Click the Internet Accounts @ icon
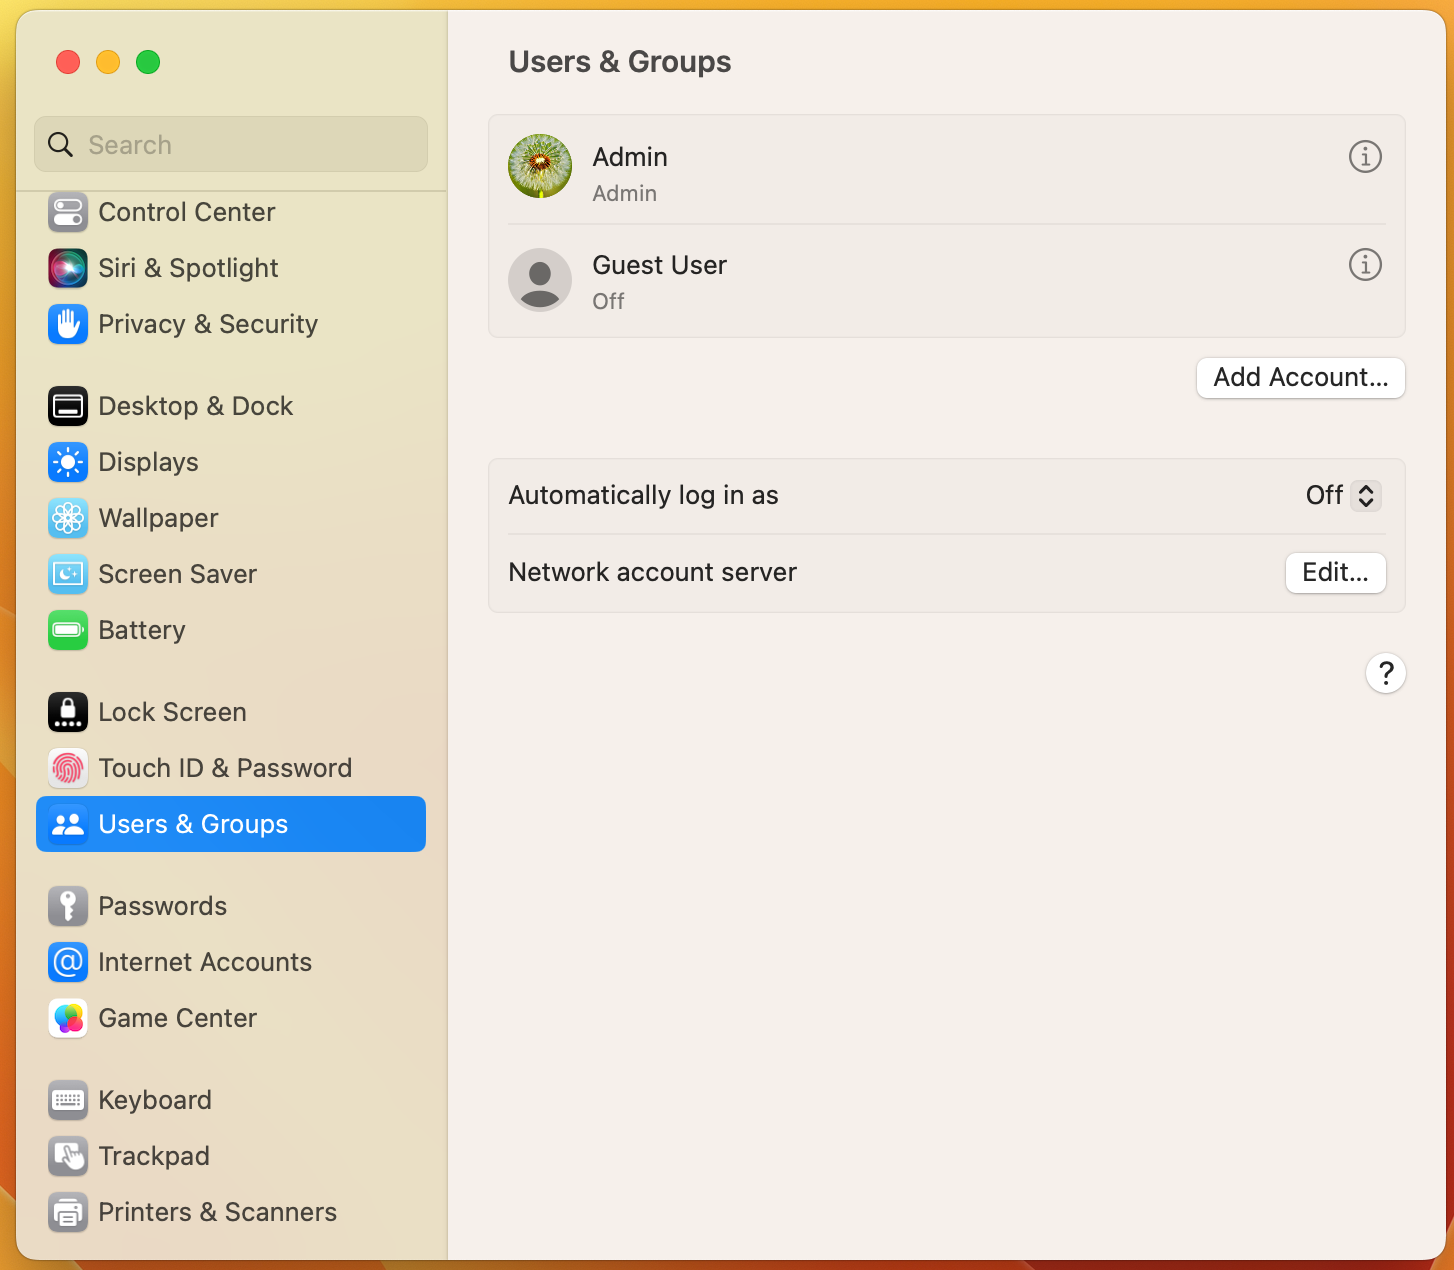Image resolution: width=1454 pixels, height=1270 pixels. 68,962
